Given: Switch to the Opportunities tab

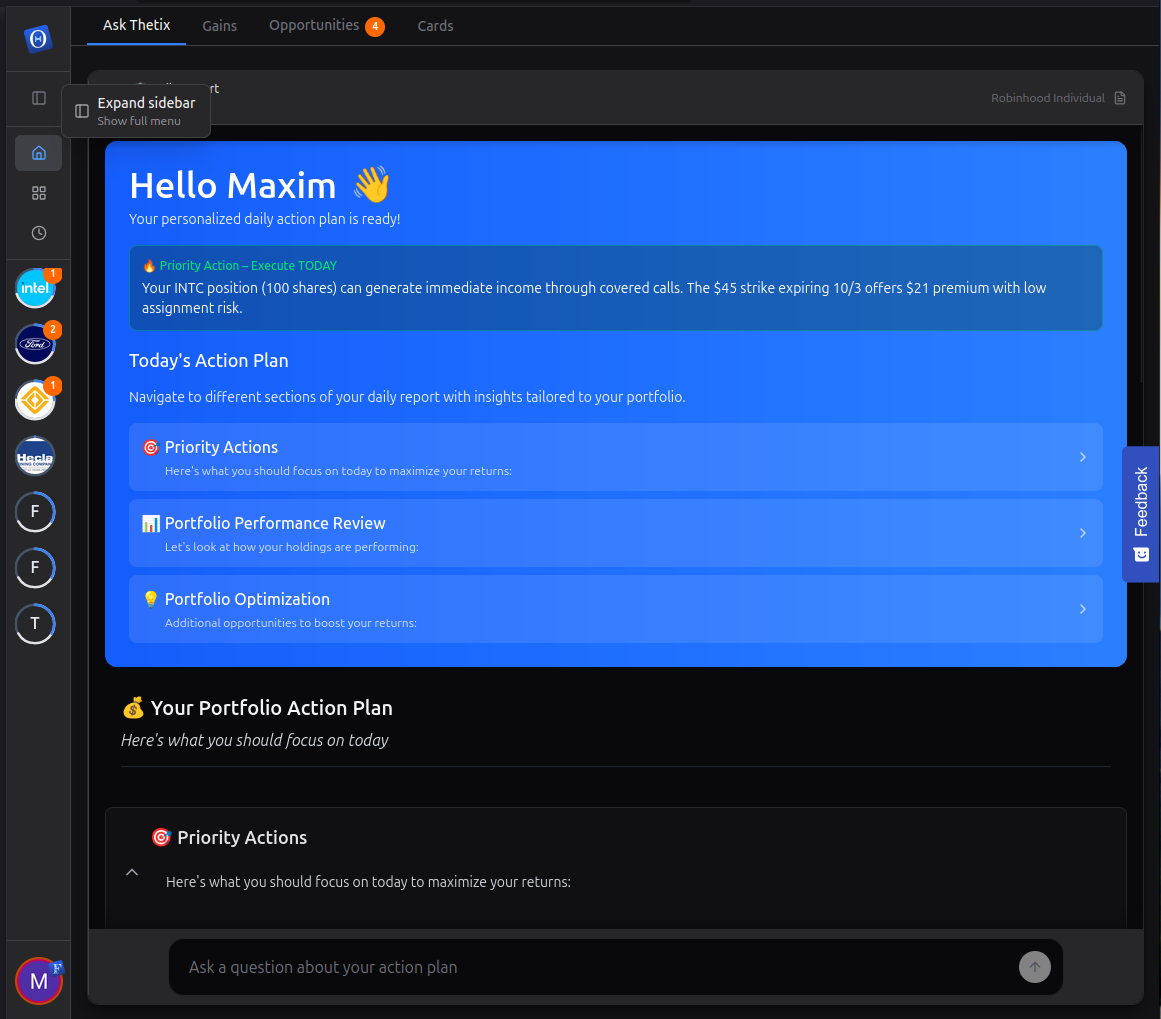Looking at the screenshot, I should pos(314,26).
